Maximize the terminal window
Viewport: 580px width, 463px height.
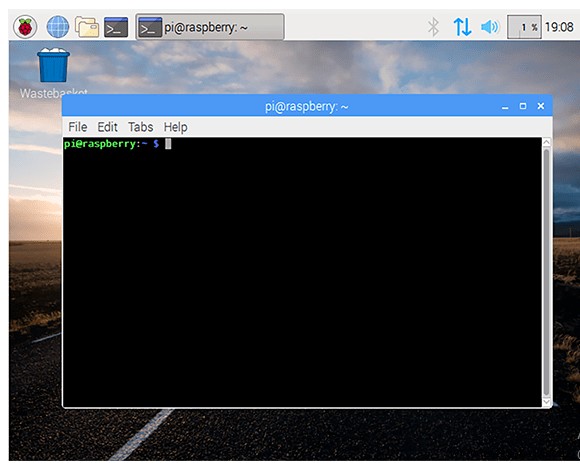click(523, 107)
